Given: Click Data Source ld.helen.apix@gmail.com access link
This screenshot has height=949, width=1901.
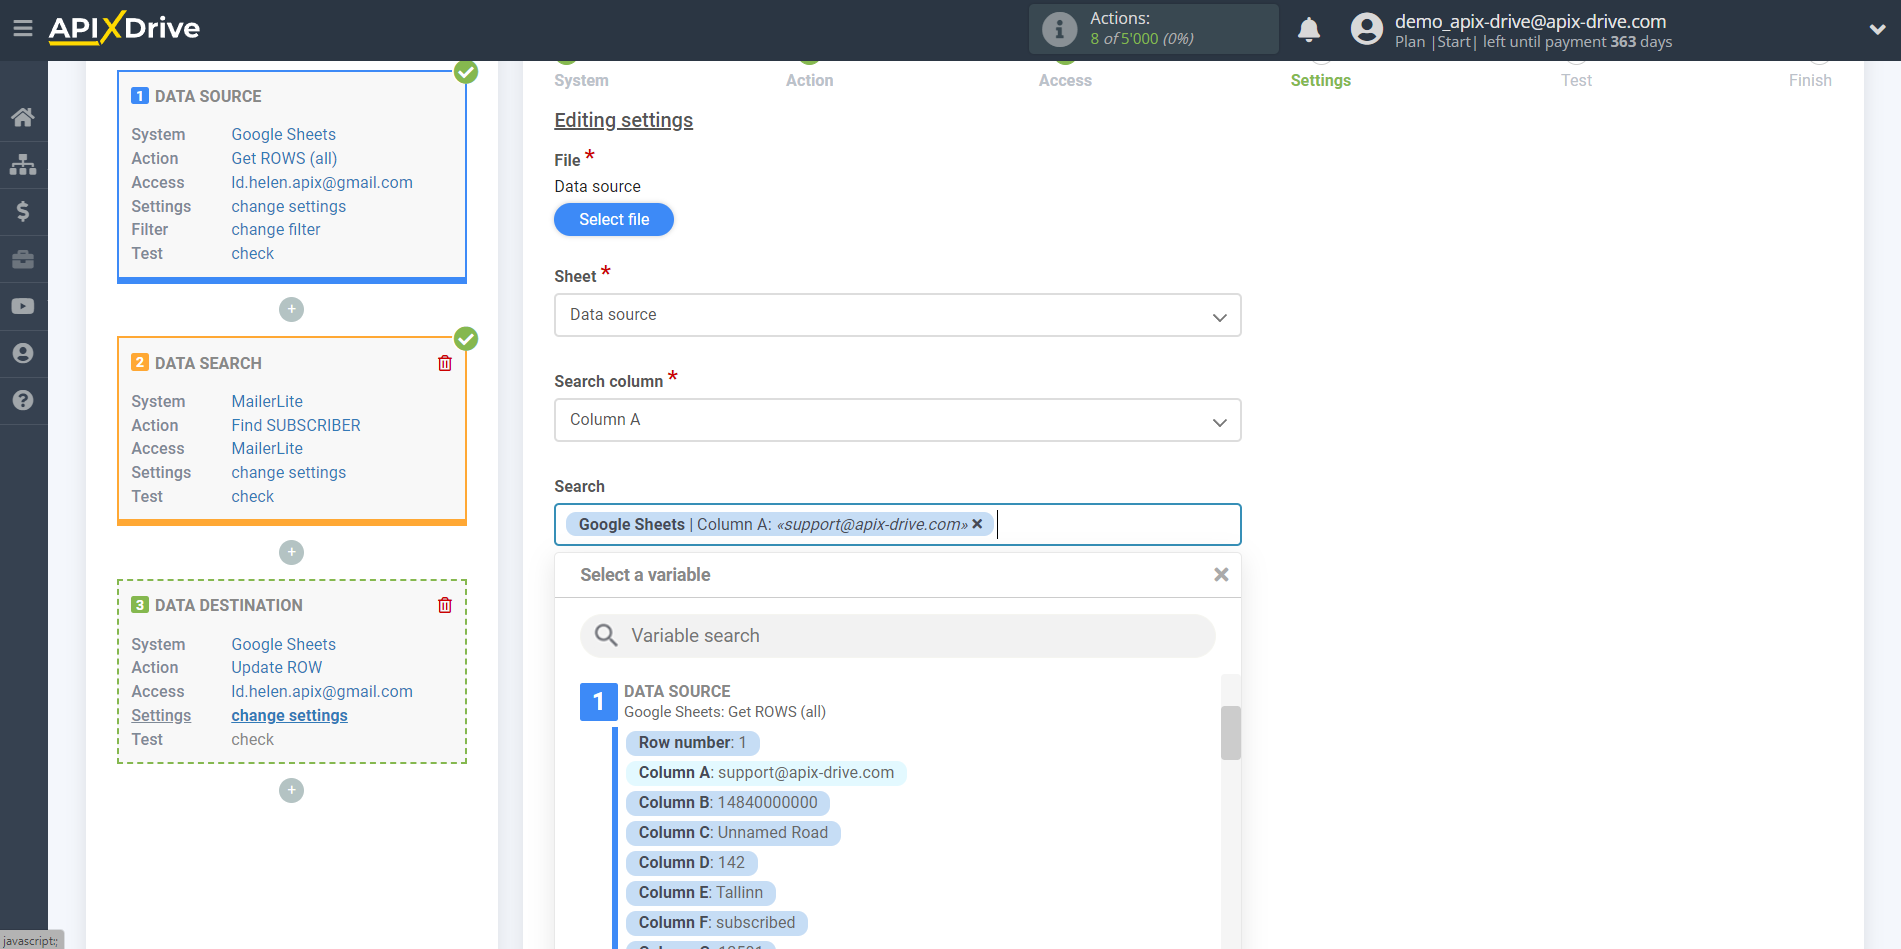Looking at the screenshot, I should (x=322, y=182).
